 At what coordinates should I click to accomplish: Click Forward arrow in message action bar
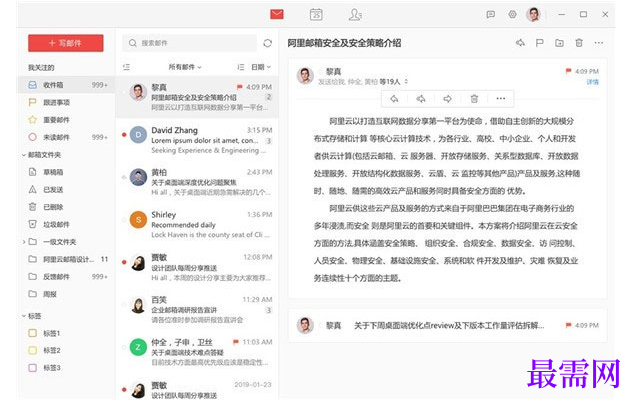447,99
